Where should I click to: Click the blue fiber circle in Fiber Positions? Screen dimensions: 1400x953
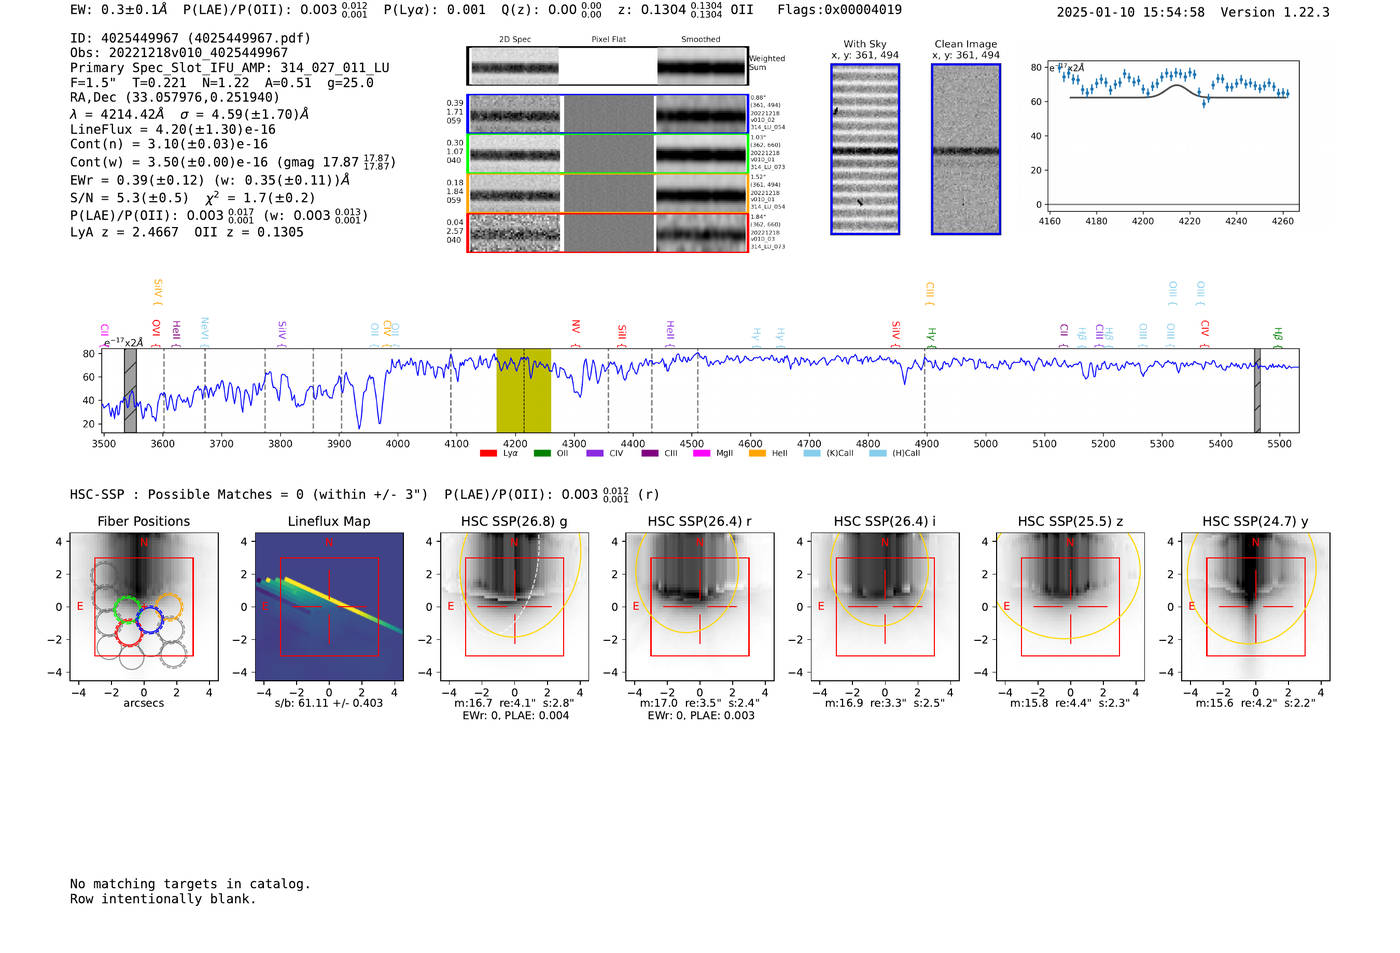click(x=149, y=620)
